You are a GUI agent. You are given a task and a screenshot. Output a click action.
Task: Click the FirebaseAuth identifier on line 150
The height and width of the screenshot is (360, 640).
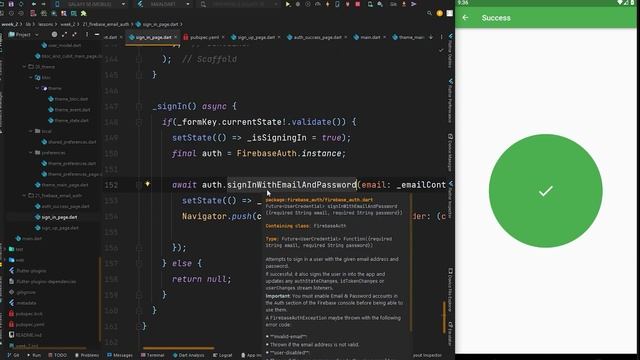coord(266,153)
